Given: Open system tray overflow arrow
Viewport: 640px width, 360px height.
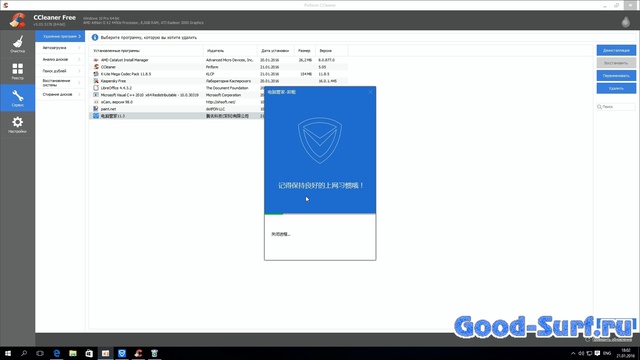Looking at the screenshot, I should (x=573, y=353).
